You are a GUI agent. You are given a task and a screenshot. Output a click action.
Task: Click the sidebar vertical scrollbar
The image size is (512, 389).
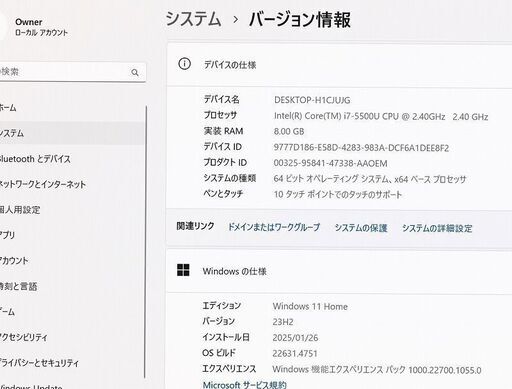(145, 242)
